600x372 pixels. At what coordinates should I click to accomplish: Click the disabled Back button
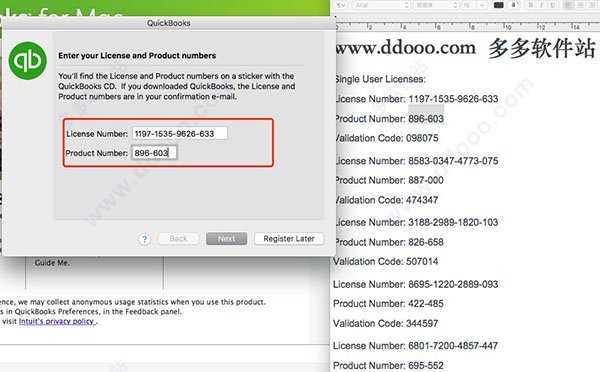tap(178, 239)
